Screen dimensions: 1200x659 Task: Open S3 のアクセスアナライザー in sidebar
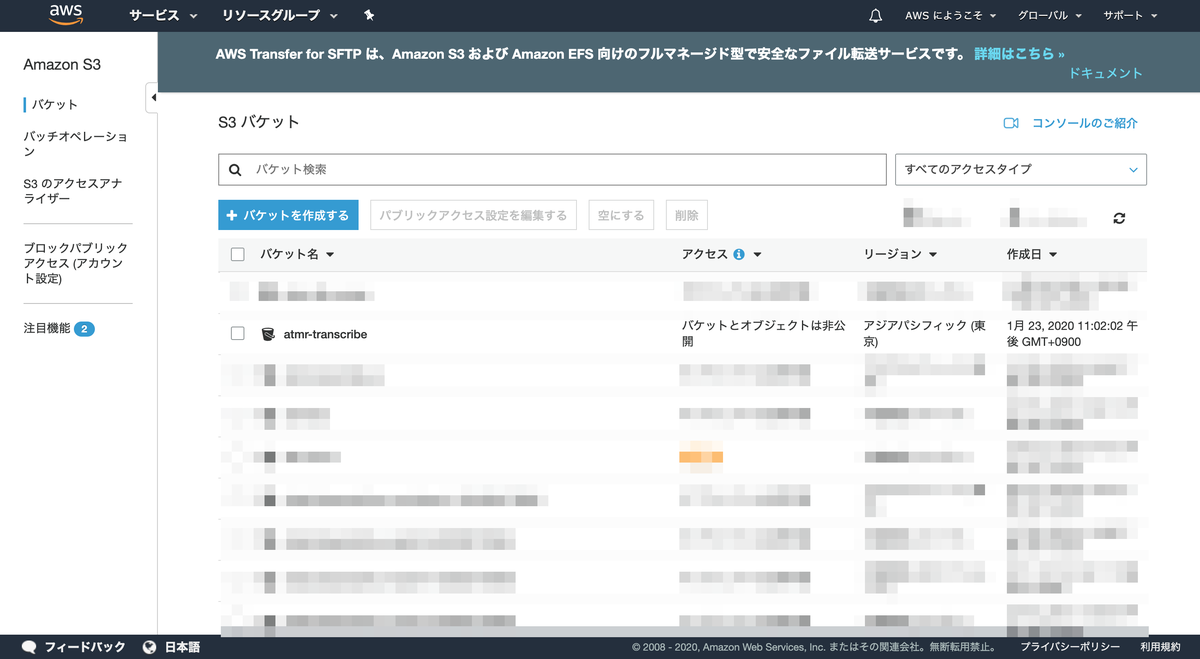(x=73, y=191)
